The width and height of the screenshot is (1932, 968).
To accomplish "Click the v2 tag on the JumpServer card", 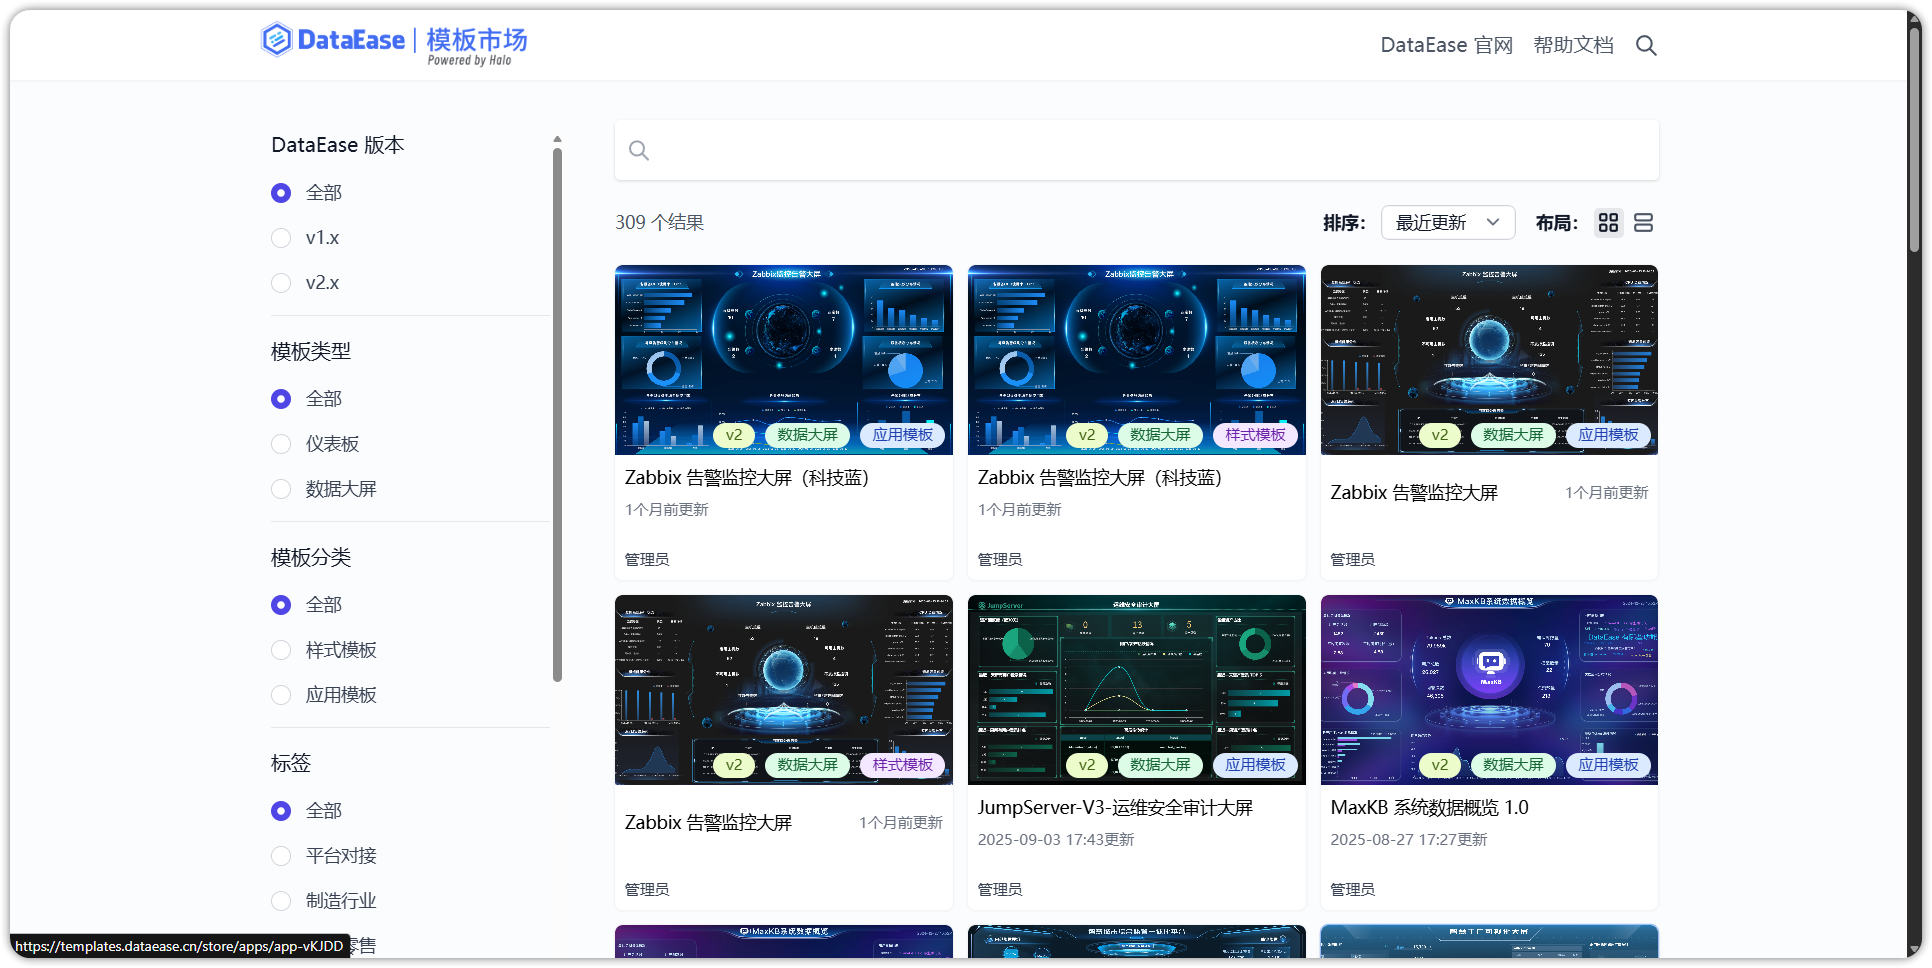I will (1087, 765).
